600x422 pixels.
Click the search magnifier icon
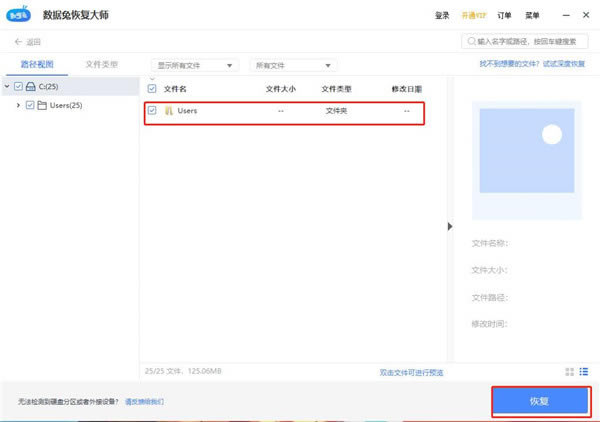(472, 41)
